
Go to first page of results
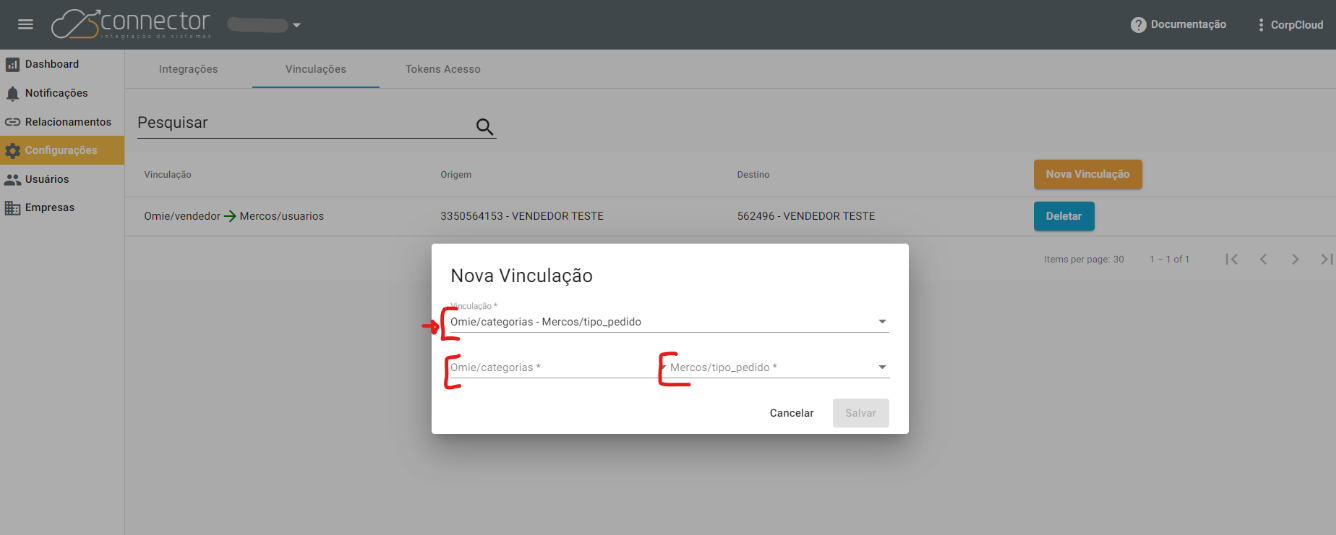coord(1232,259)
